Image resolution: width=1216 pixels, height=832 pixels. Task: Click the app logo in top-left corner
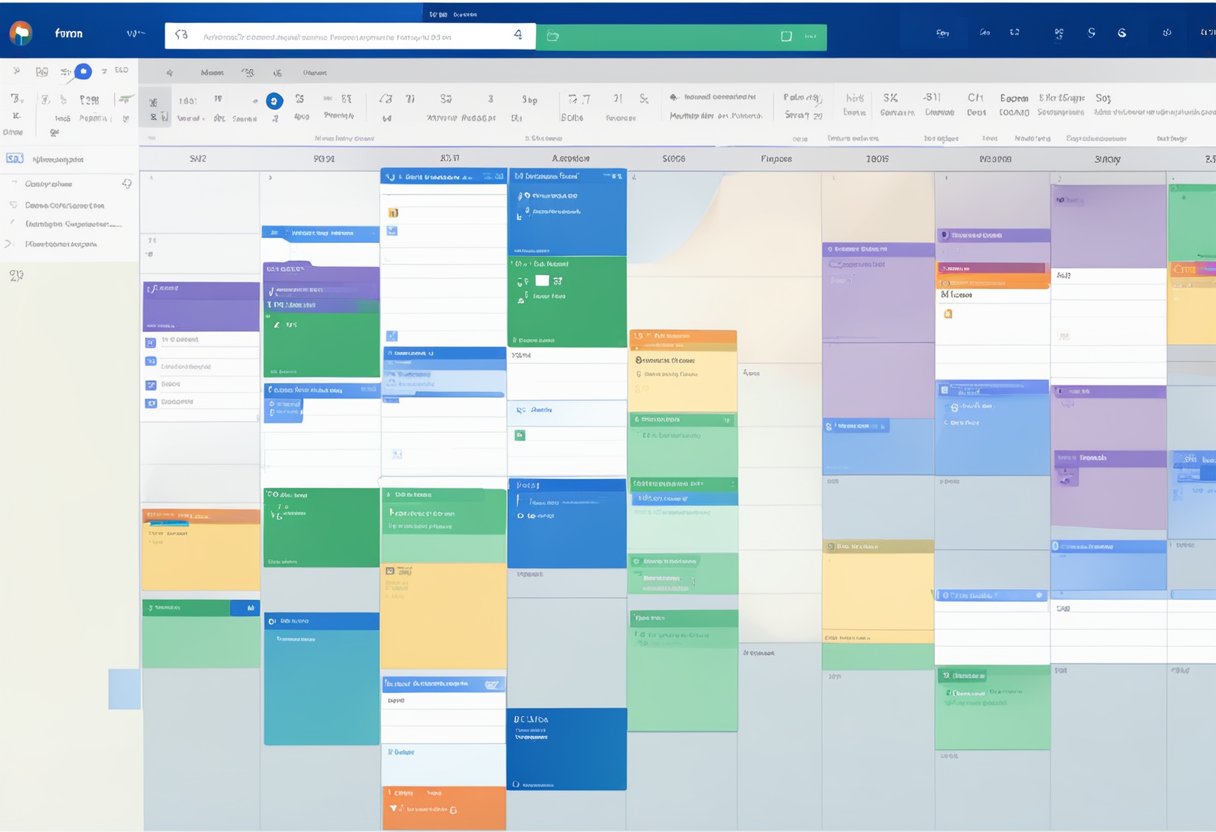(20, 33)
